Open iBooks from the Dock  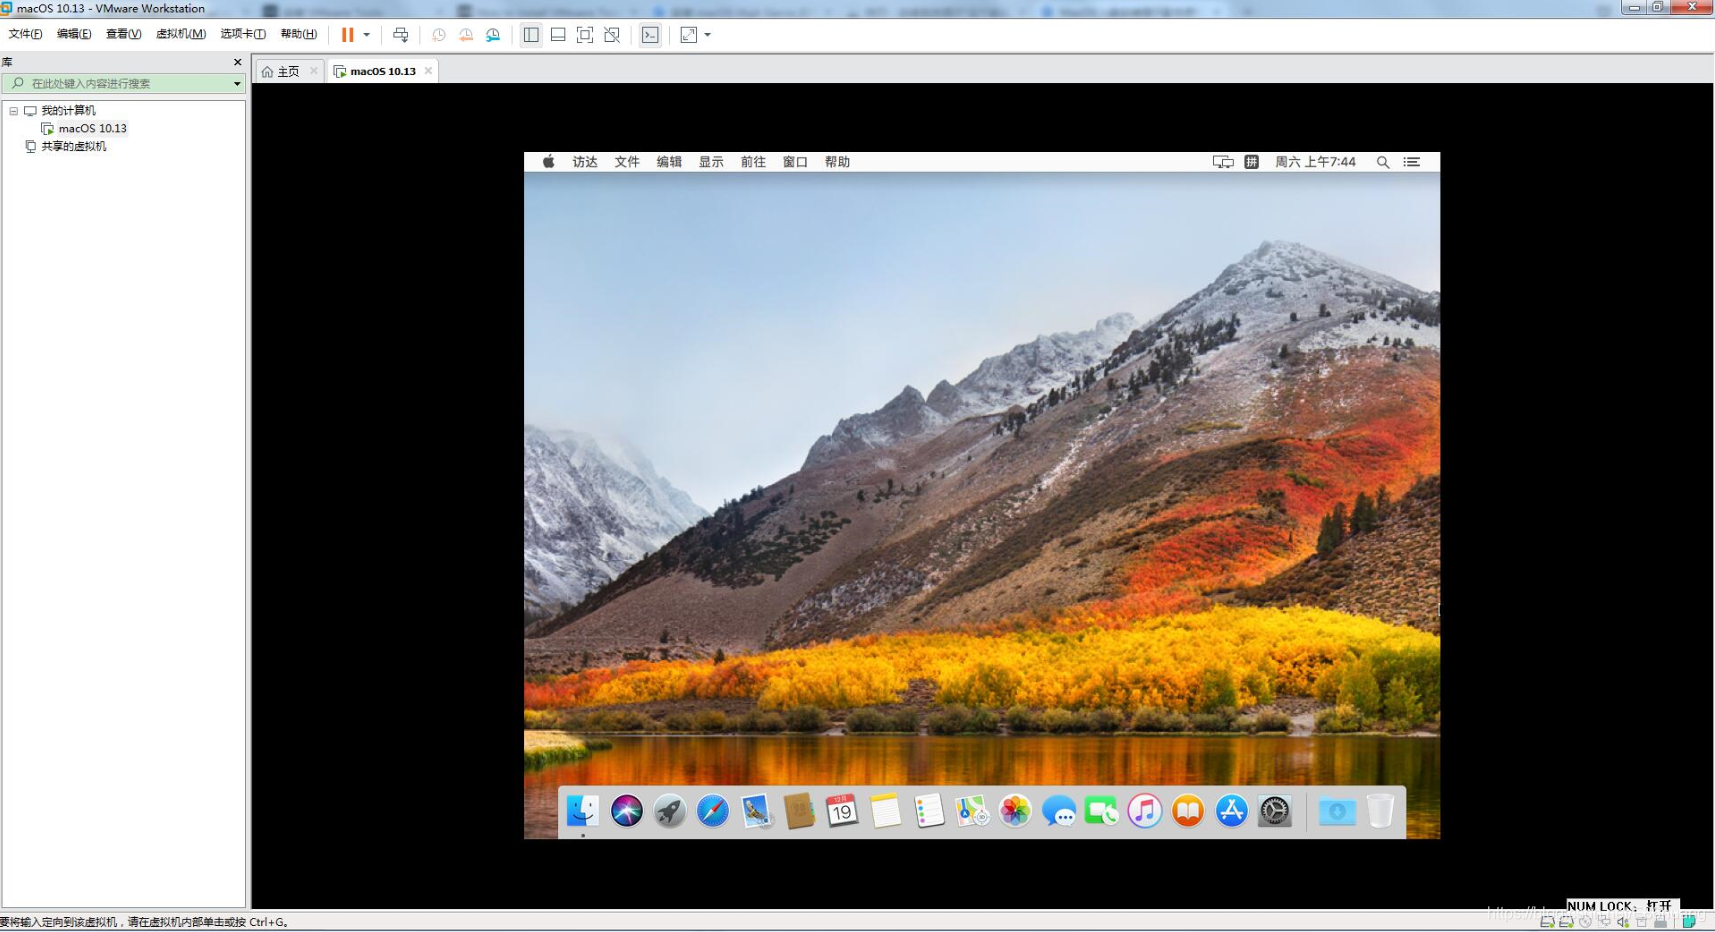point(1188,811)
